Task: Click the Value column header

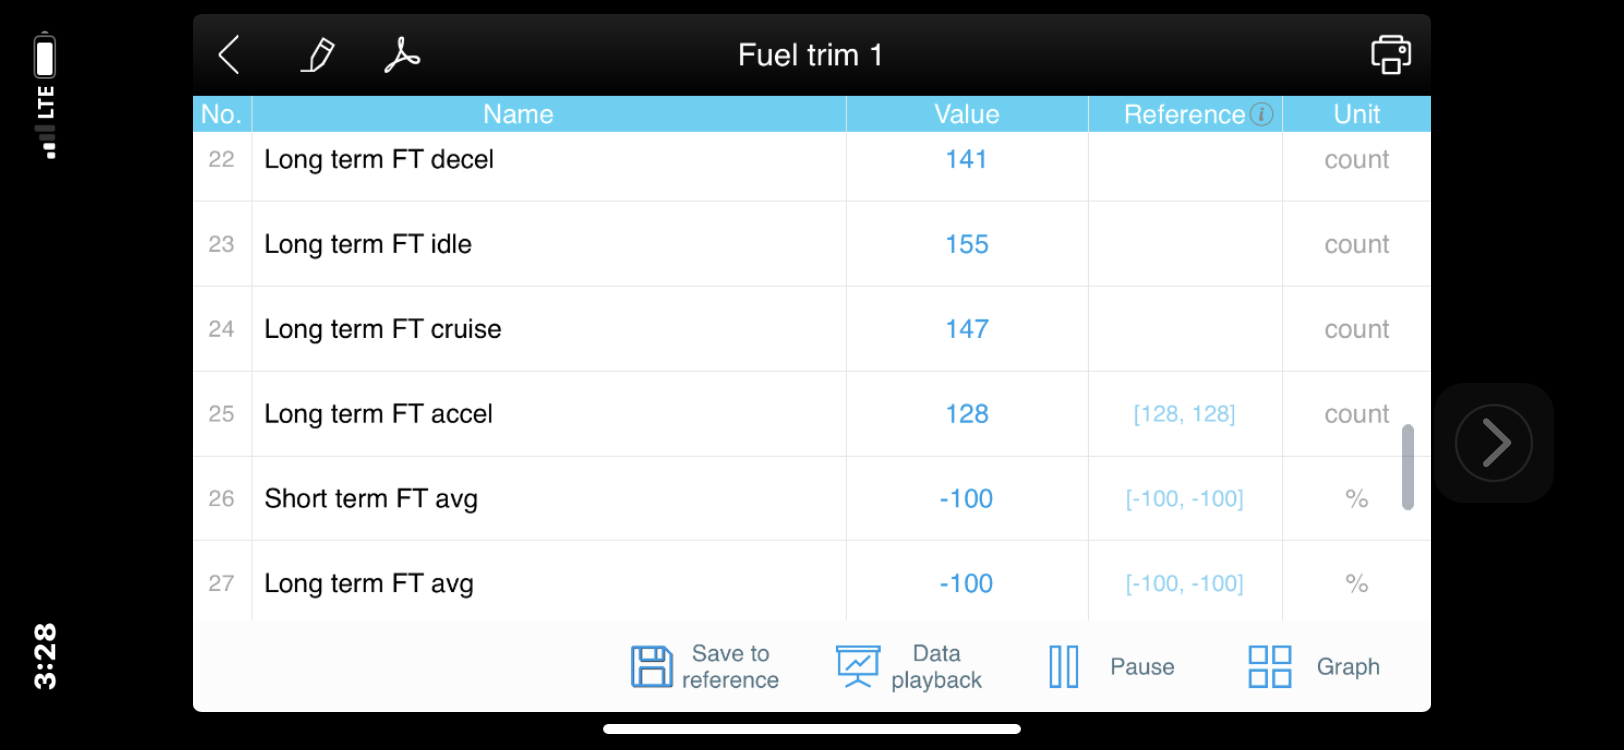Action: [967, 114]
